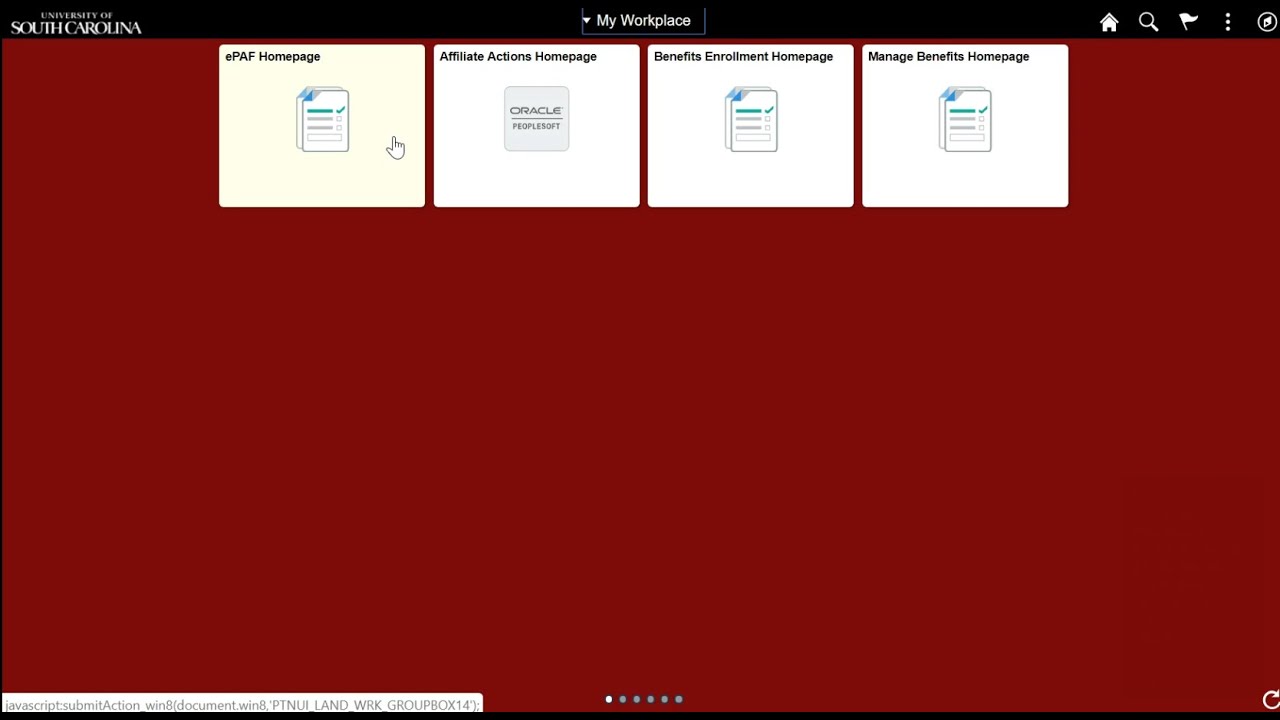This screenshot has height=720, width=1280.
Task: Select the sixth homepage pagination dot
Action: click(679, 699)
